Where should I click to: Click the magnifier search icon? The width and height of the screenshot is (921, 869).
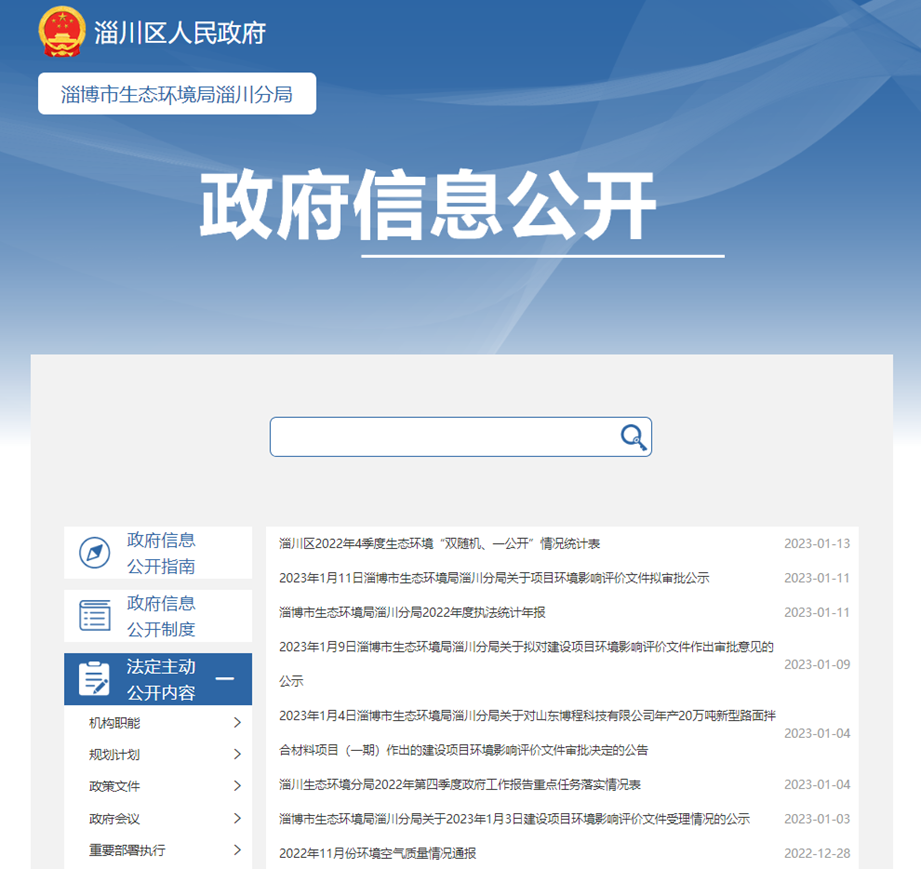633,437
